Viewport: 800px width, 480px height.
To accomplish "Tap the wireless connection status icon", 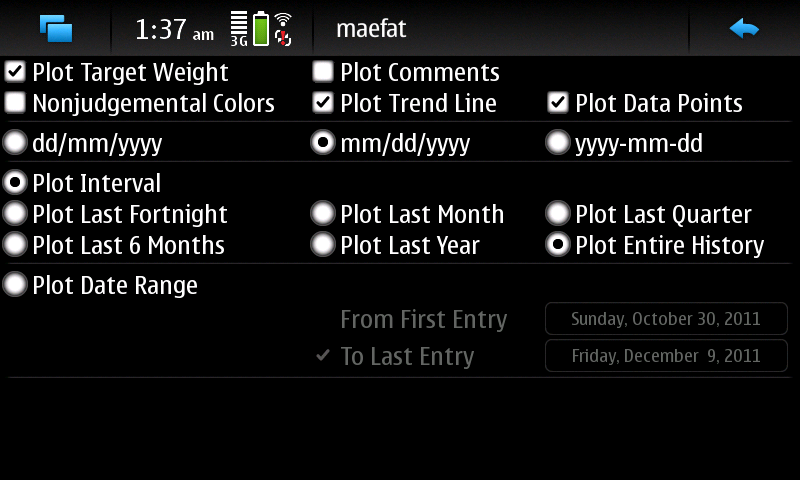I will pos(283,29).
